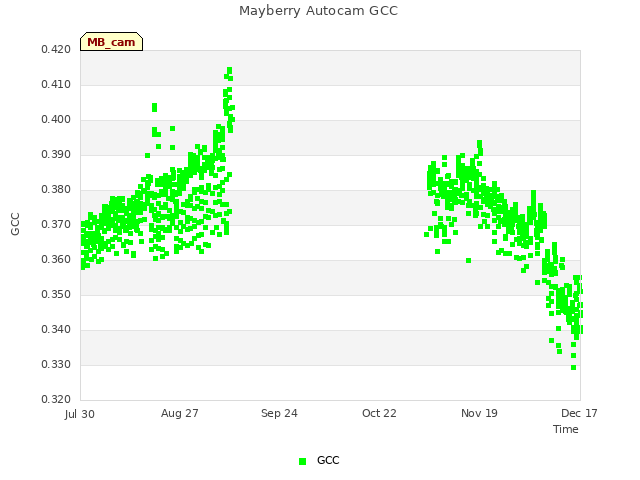Click the 0.390 y-axis label
This screenshot has width=640, height=480.
pos(56,155)
